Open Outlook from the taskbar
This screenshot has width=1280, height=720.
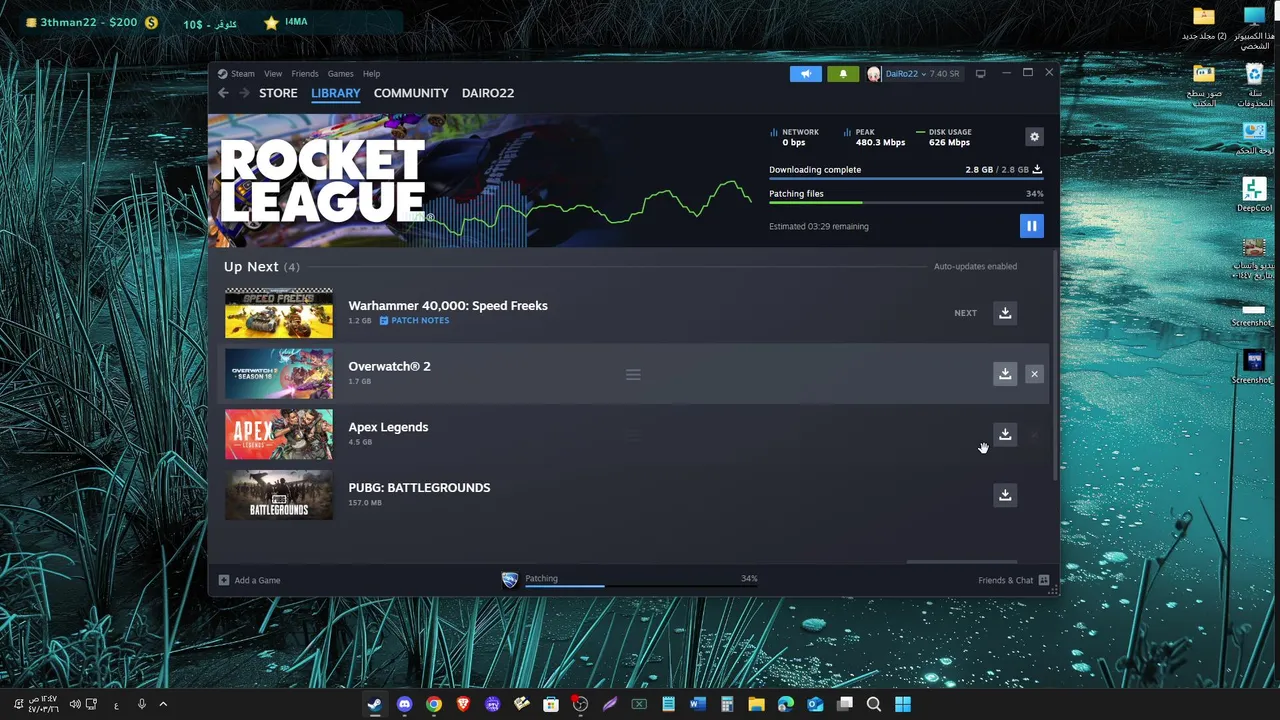tap(815, 704)
